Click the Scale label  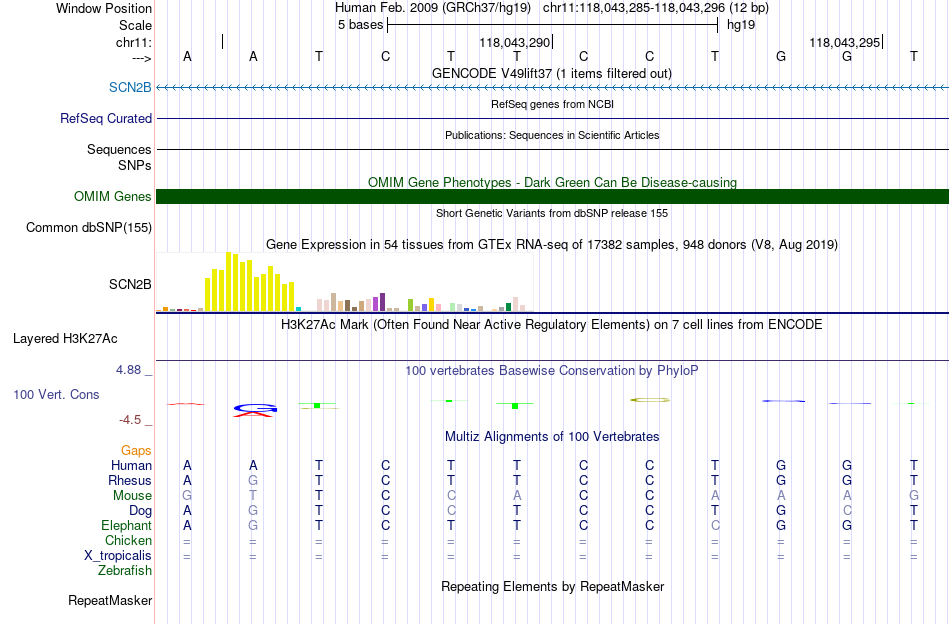click(x=136, y=25)
